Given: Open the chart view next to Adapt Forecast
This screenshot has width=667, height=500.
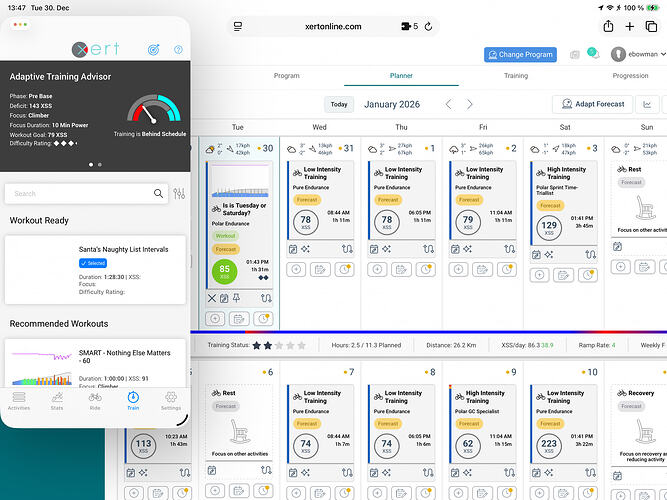Looking at the screenshot, I should [x=647, y=104].
